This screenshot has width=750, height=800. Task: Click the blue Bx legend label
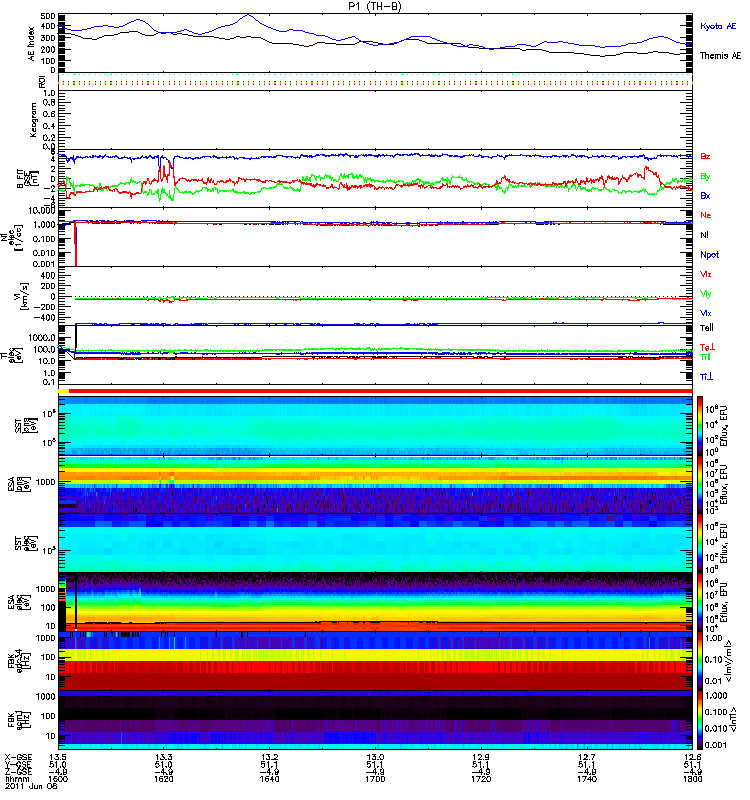pos(706,196)
